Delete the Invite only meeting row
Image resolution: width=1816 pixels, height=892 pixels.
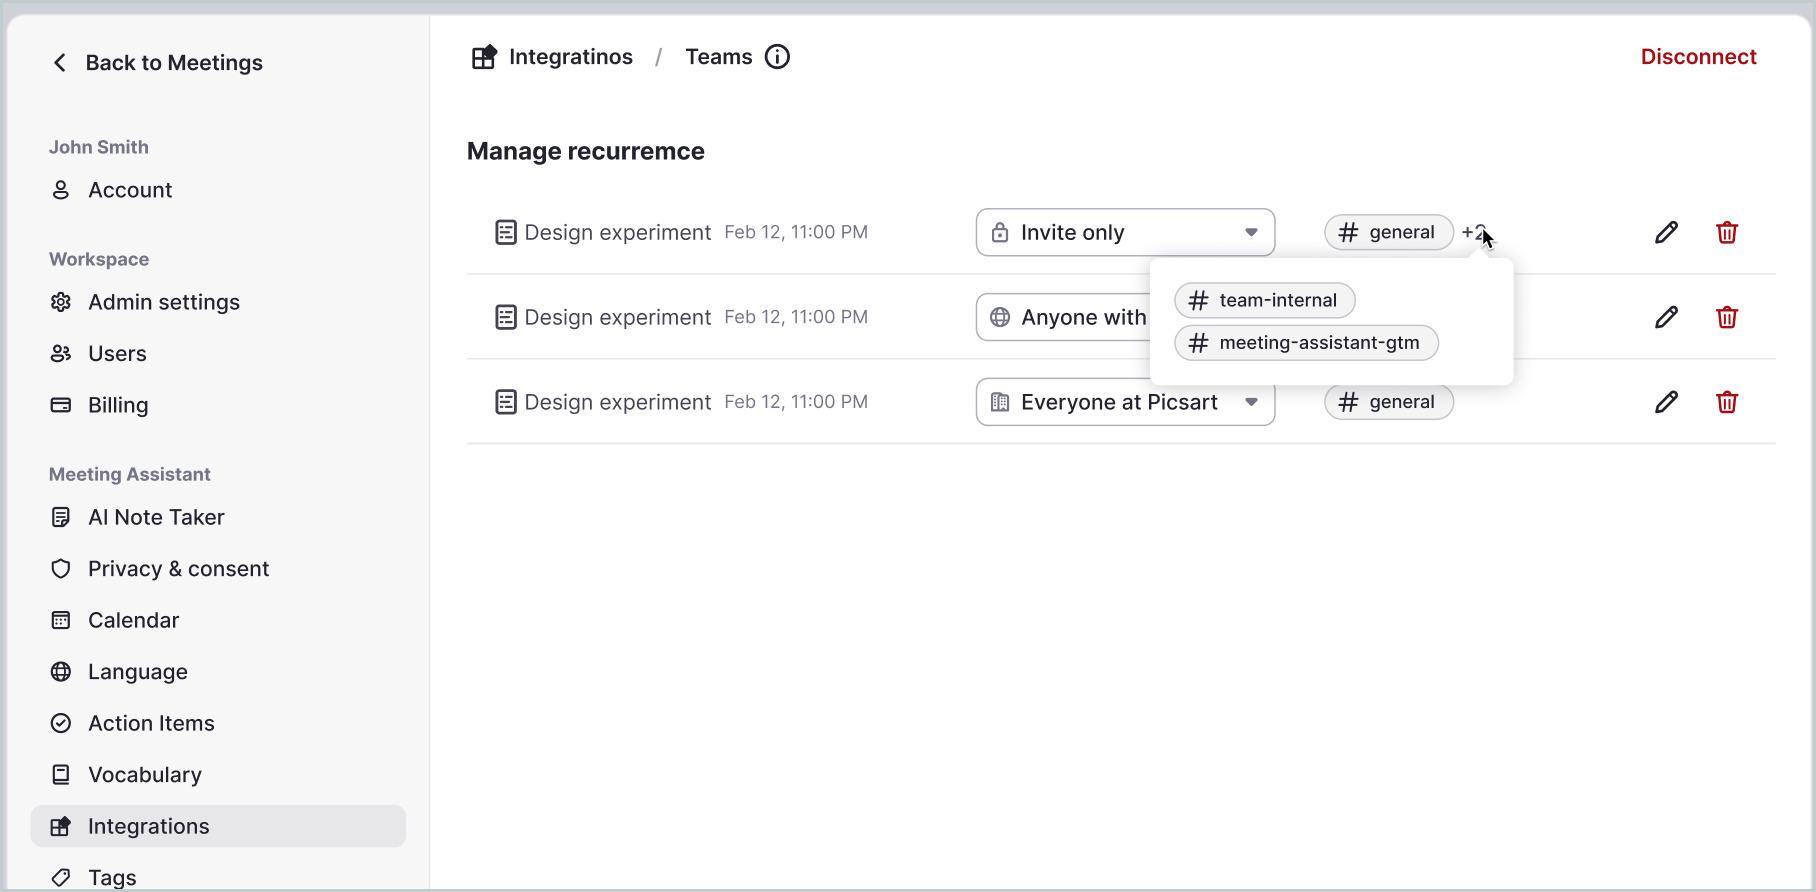coord(1726,233)
